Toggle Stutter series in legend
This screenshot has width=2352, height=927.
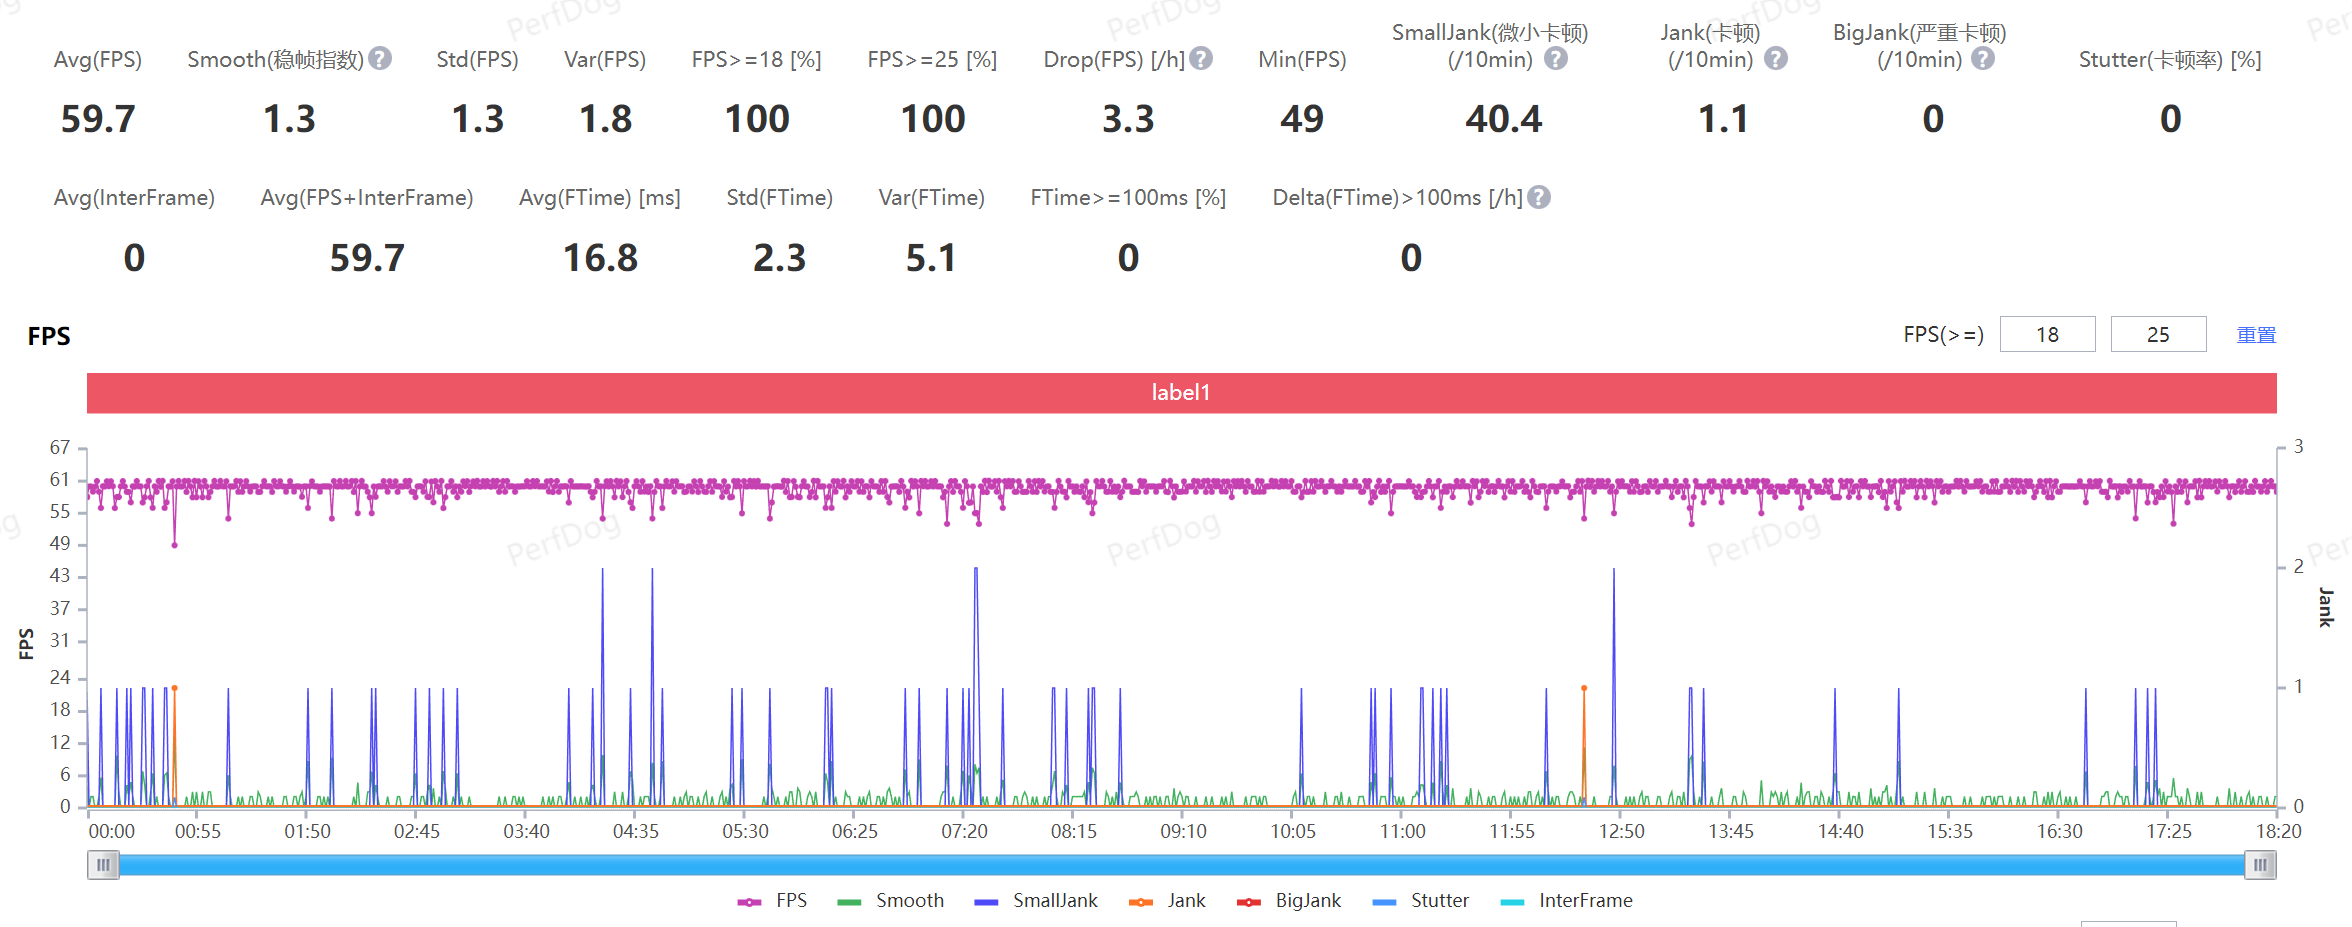(1421, 901)
